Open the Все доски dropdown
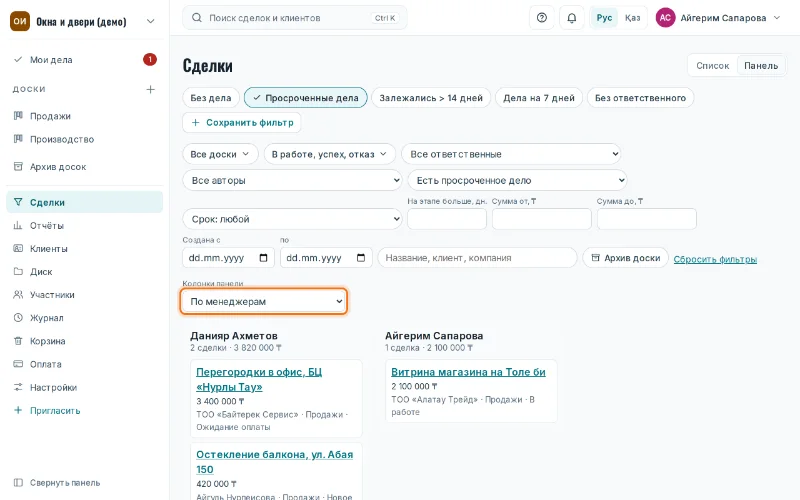 click(x=220, y=154)
